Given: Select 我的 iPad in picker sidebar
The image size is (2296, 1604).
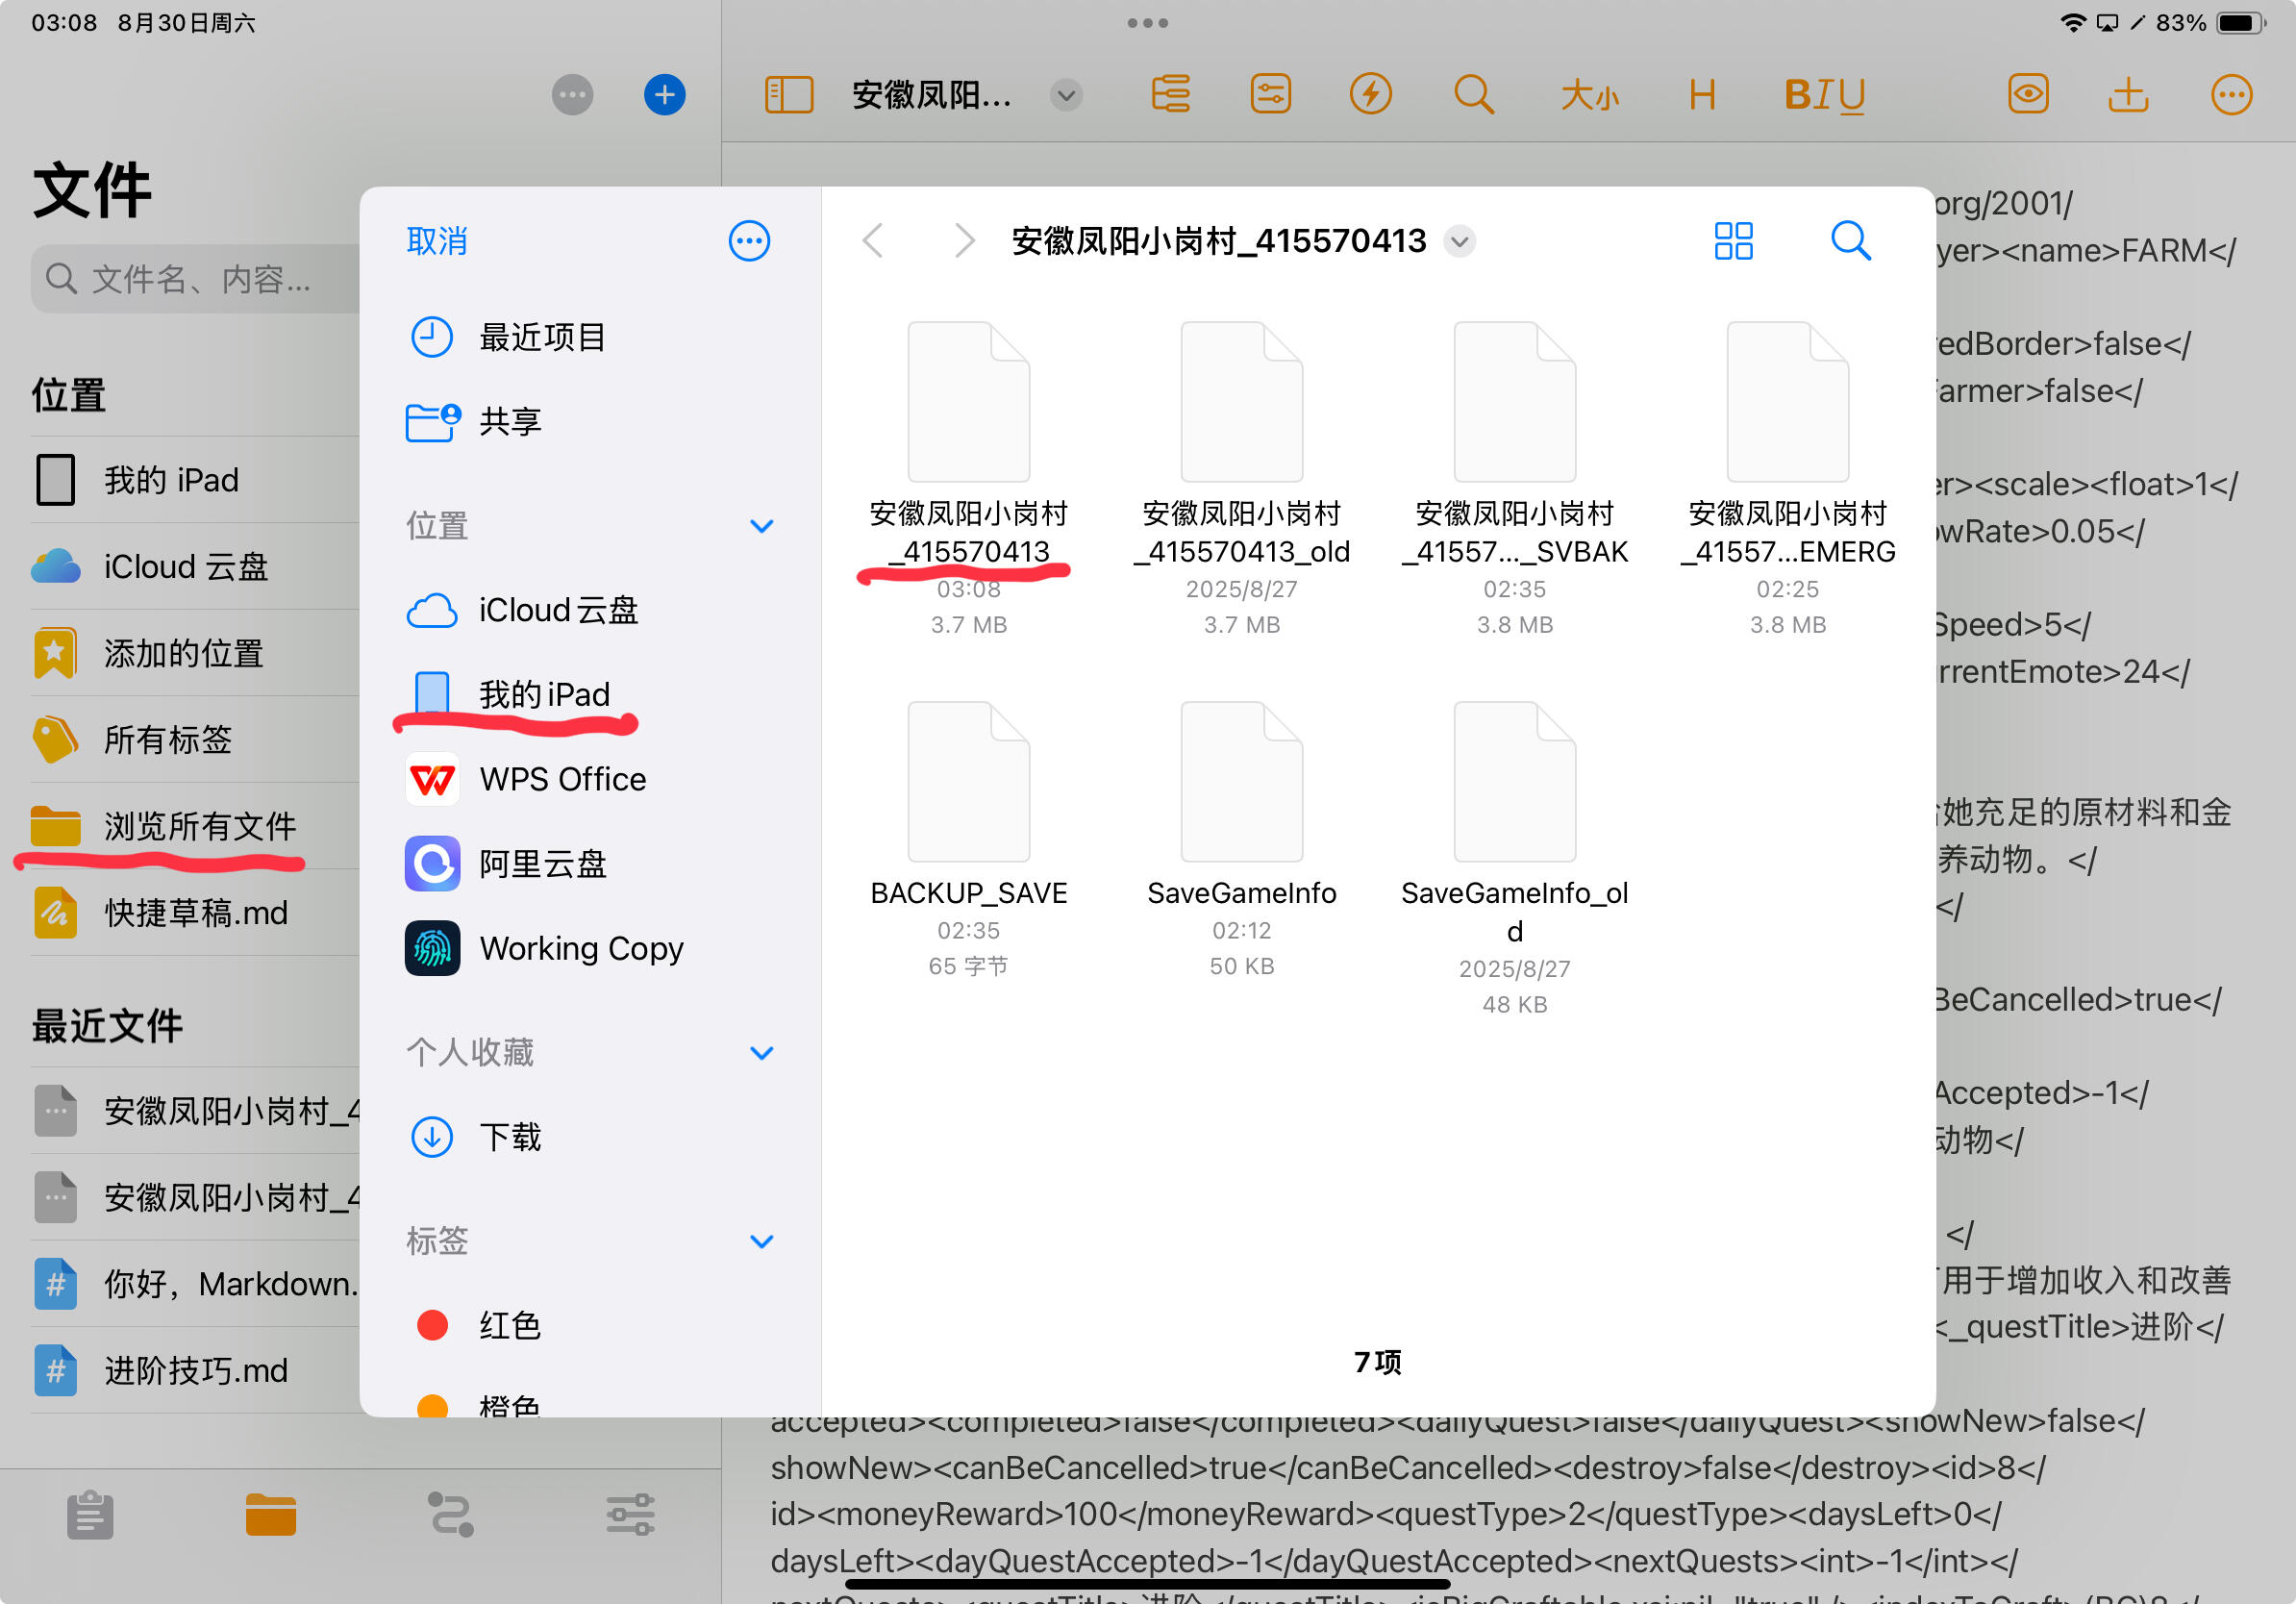Looking at the screenshot, I should click(x=590, y=694).
